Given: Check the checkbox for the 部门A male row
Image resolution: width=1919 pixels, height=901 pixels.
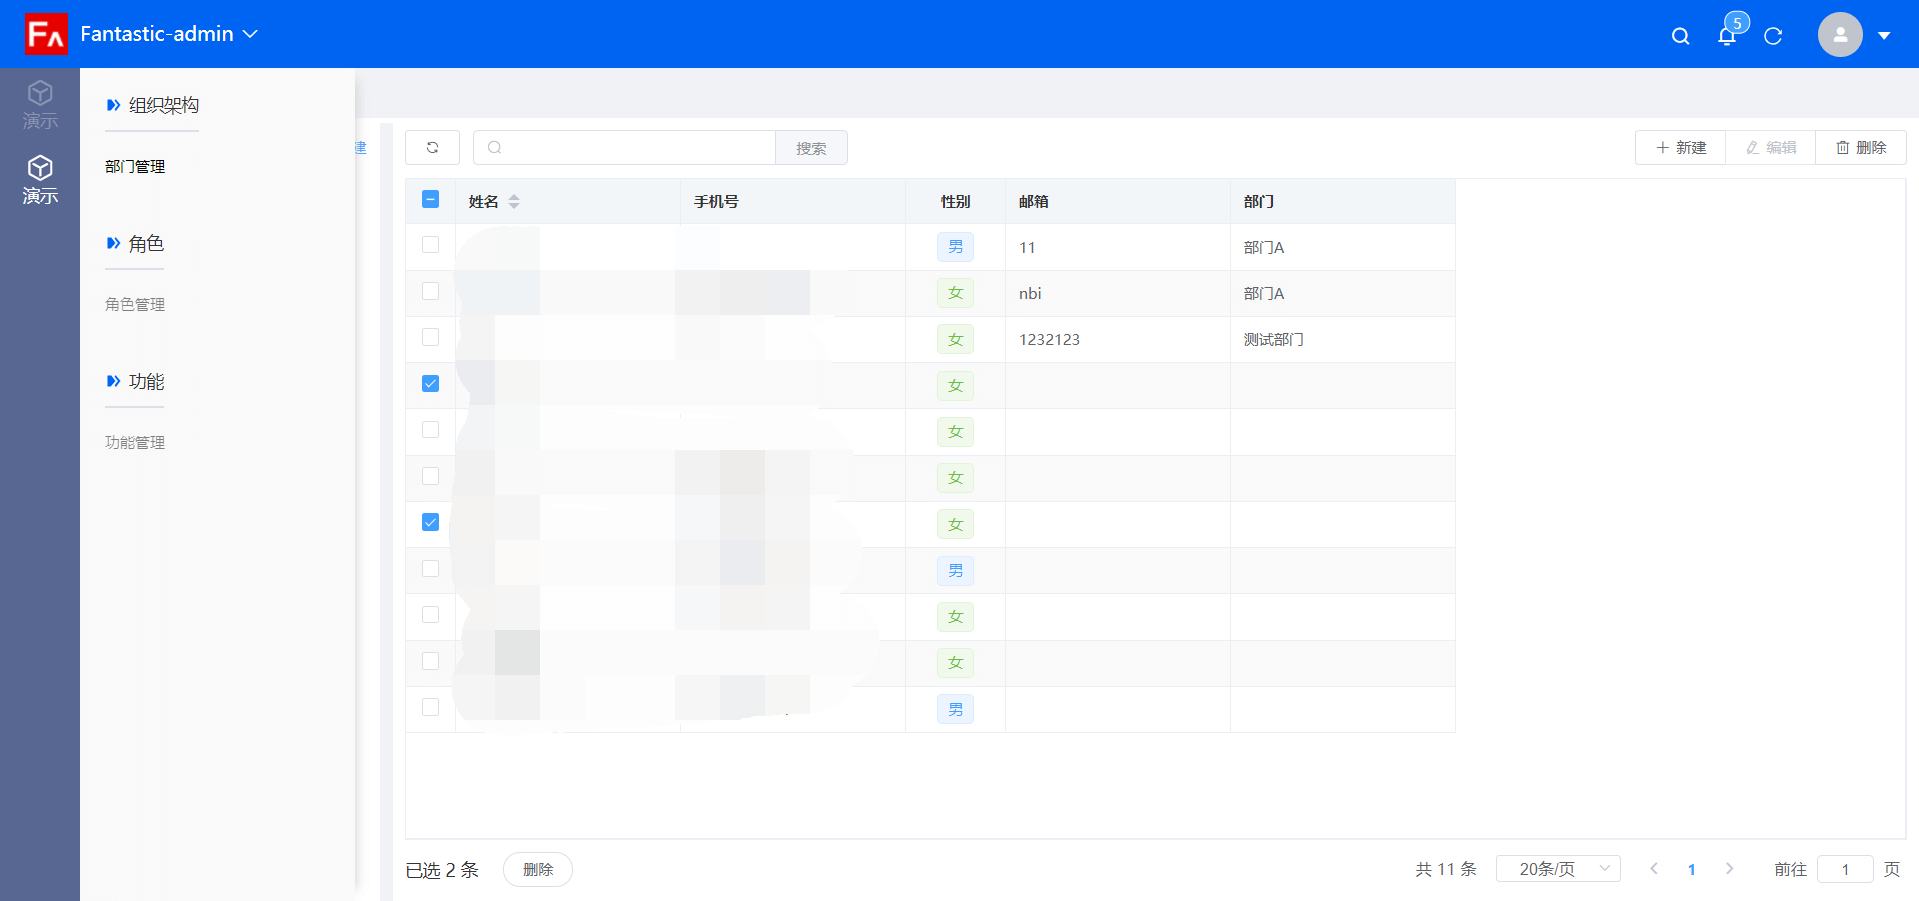Looking at the screenshot, I should pyautogui.click(x=430, y=245).
